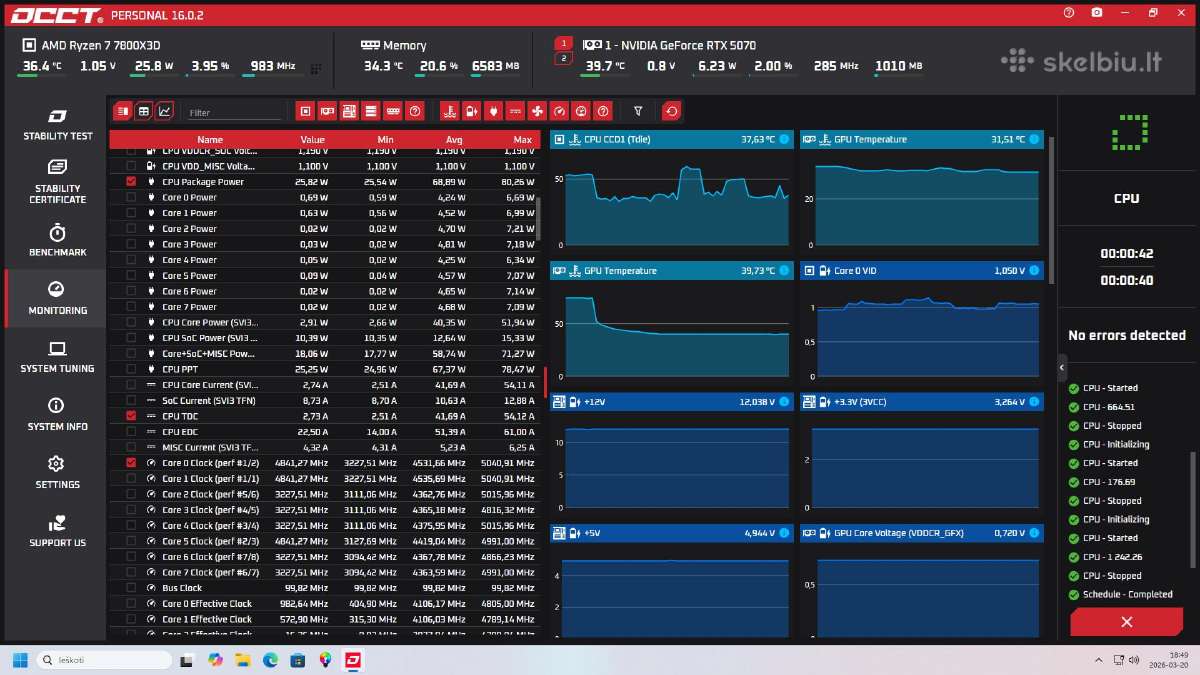Image resolution: width=1200 pixels, height=675 pixels.
Task: Toggle the temperature sensor type filter
Action: tap(450, 111)
